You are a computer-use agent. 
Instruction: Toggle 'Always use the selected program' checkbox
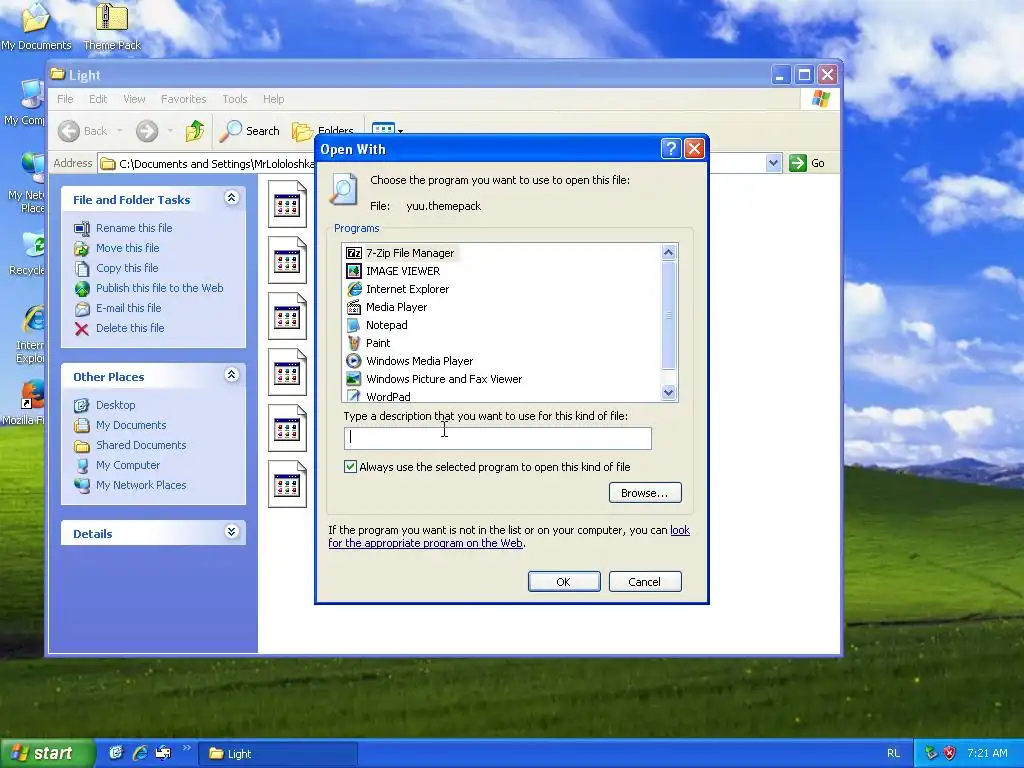click(x=351, y=466)
